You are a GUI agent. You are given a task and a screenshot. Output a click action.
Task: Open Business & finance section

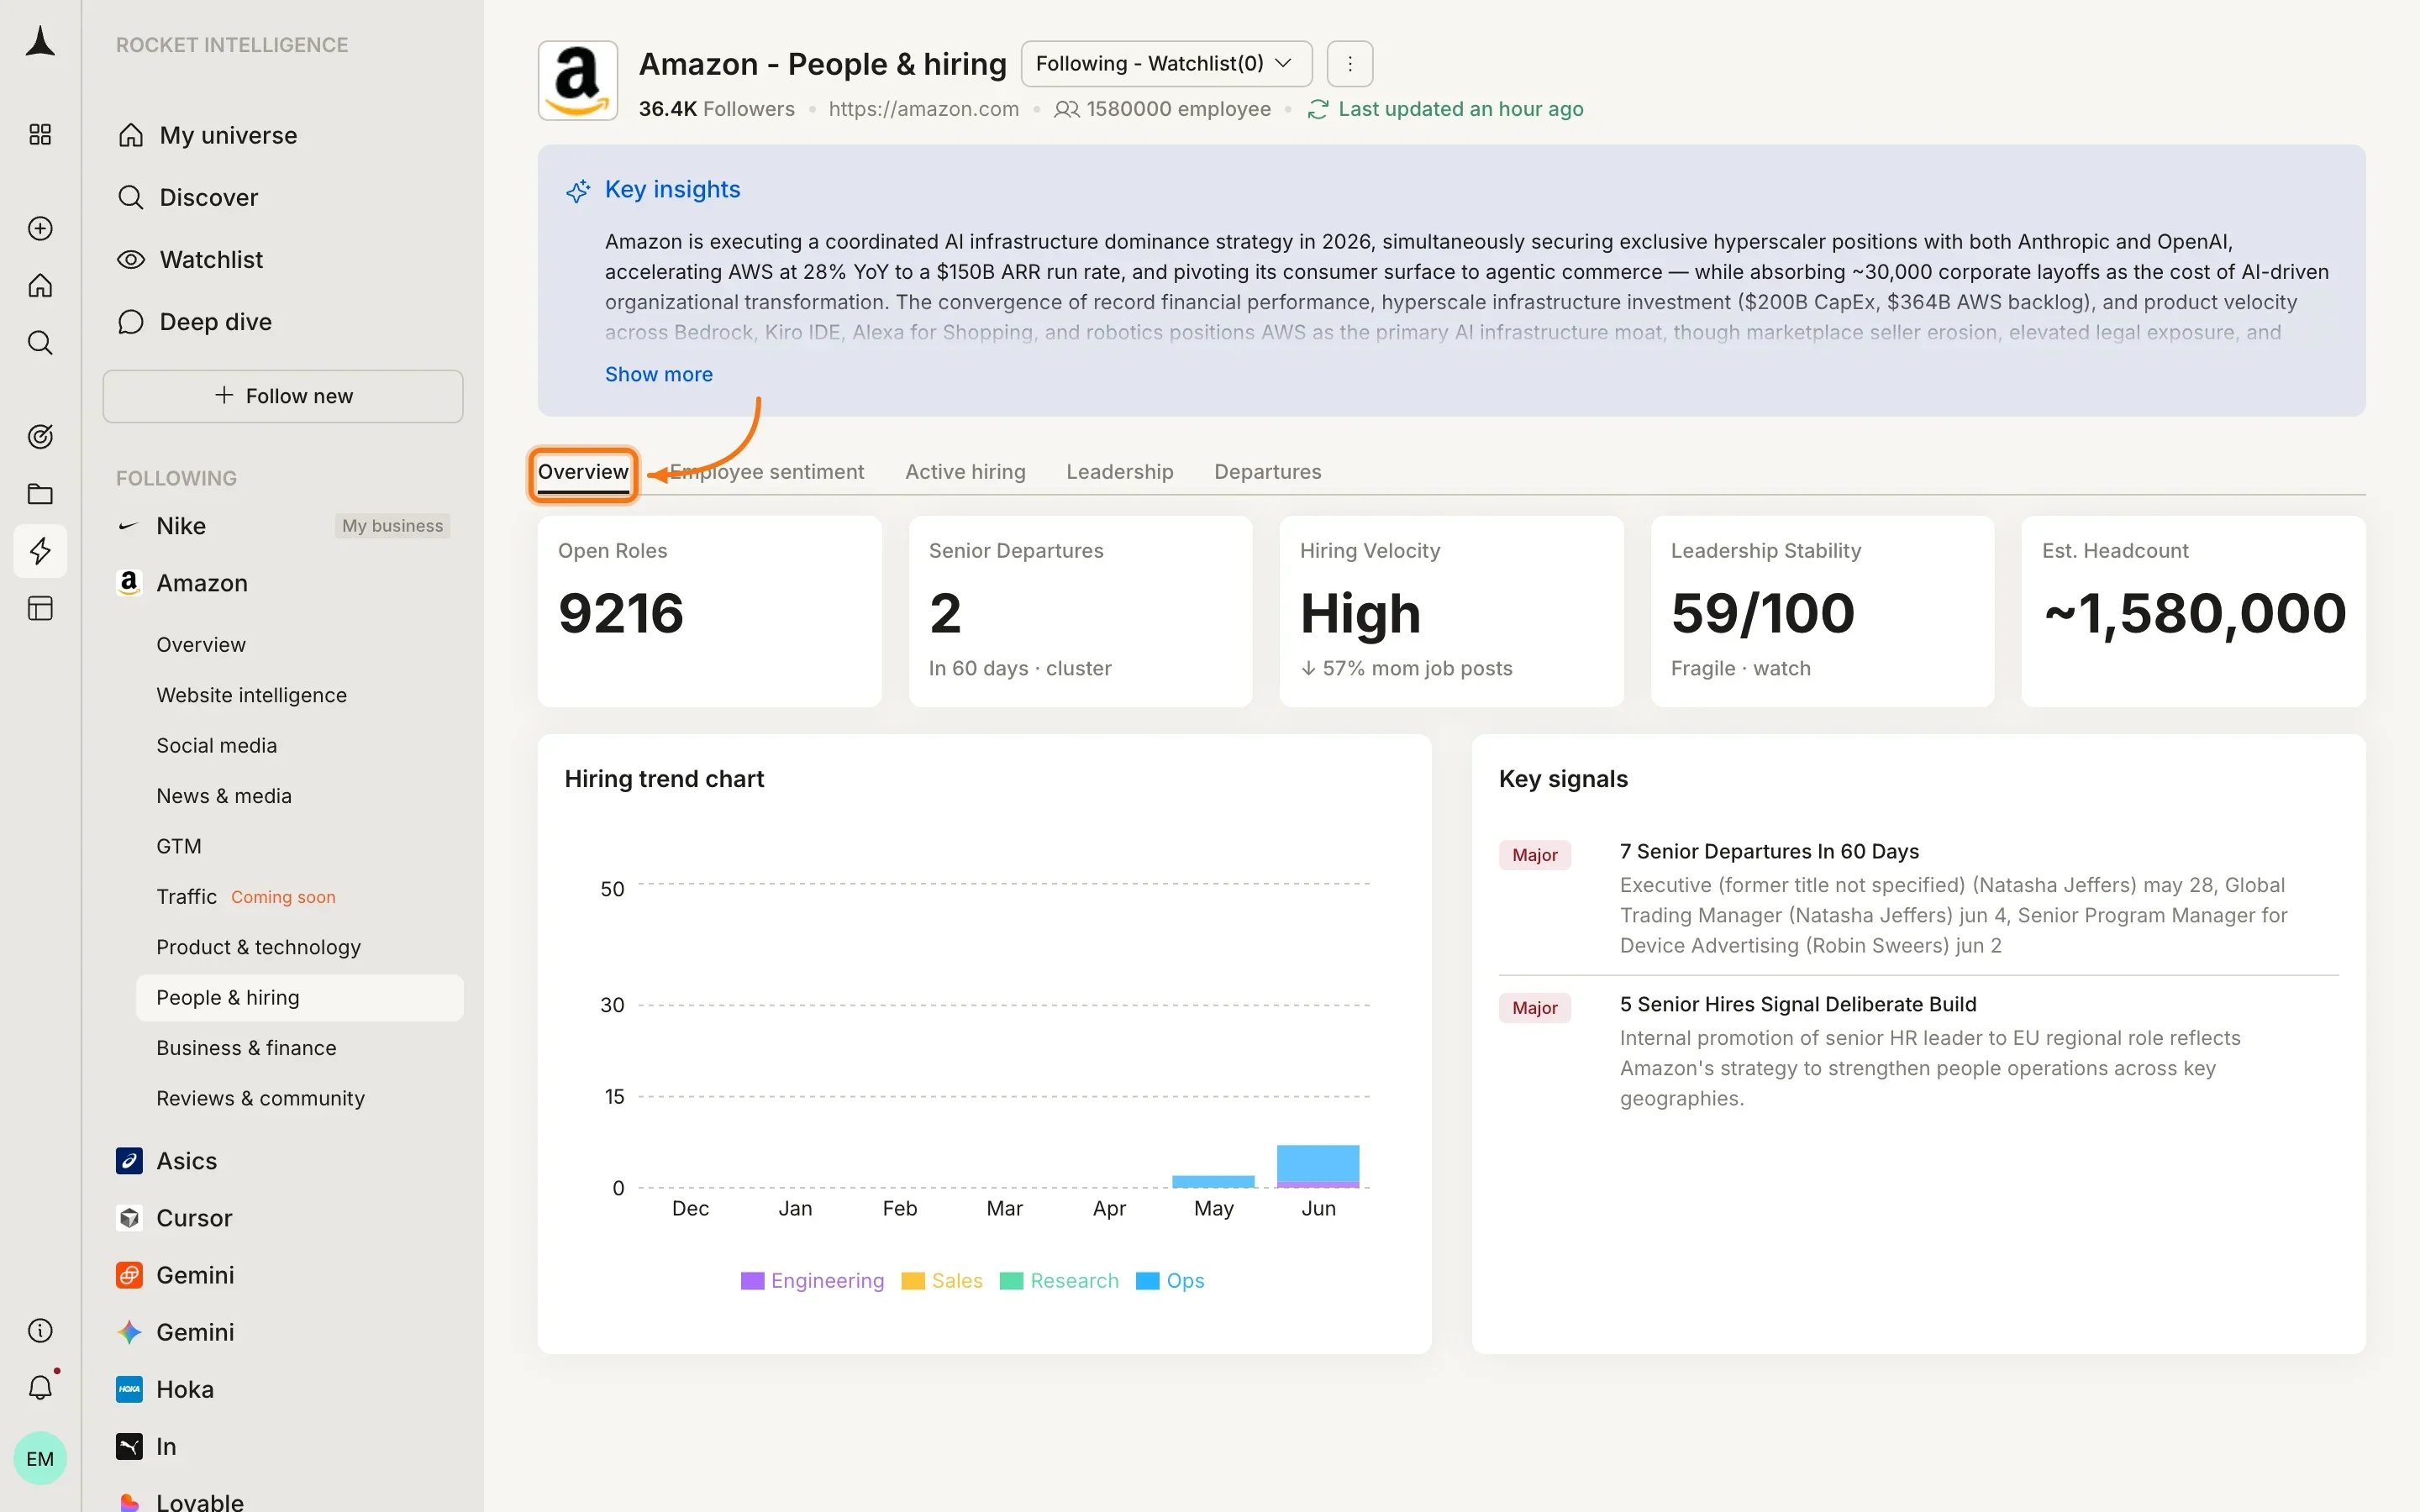pyautogui.click(x=246, y=1048)
